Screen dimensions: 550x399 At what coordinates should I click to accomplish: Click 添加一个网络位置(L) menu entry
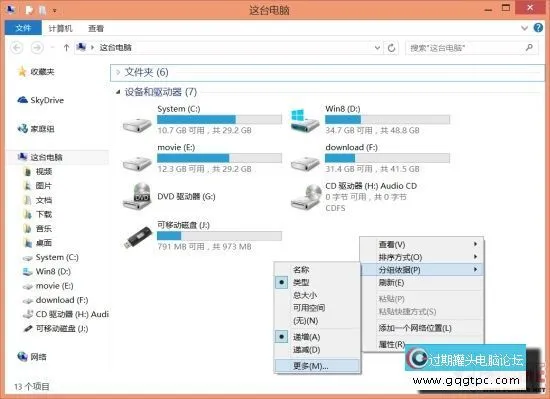click(x=422, y=328)
